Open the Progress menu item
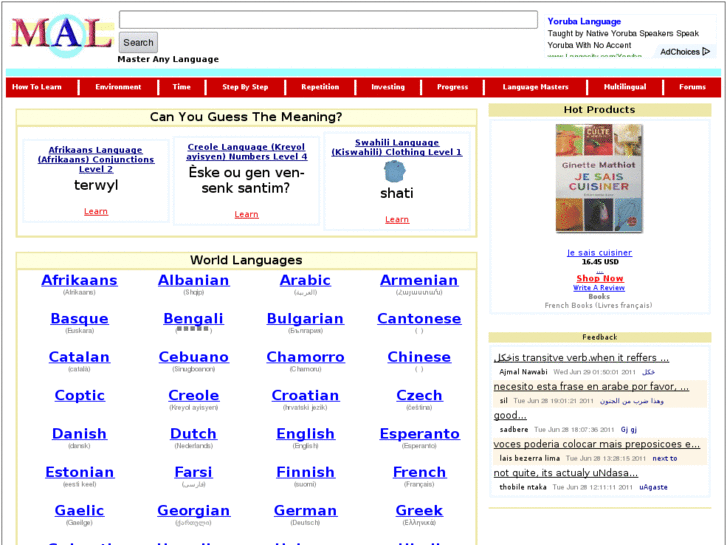 [452, 87]
